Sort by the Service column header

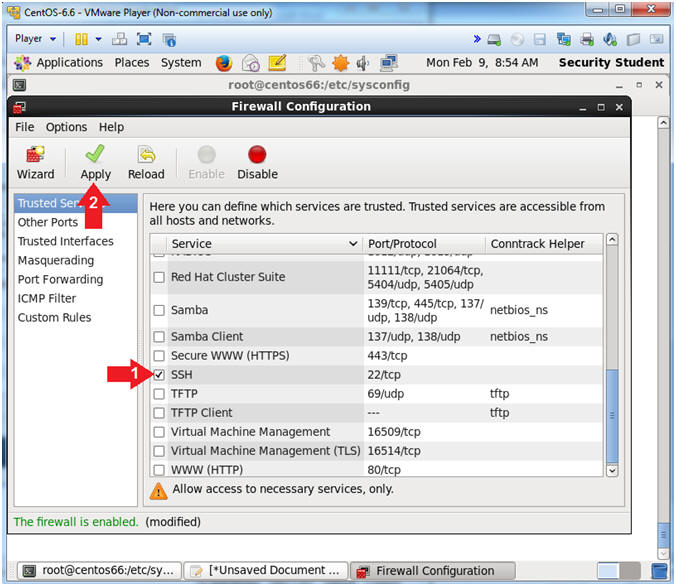coord(265,244)
